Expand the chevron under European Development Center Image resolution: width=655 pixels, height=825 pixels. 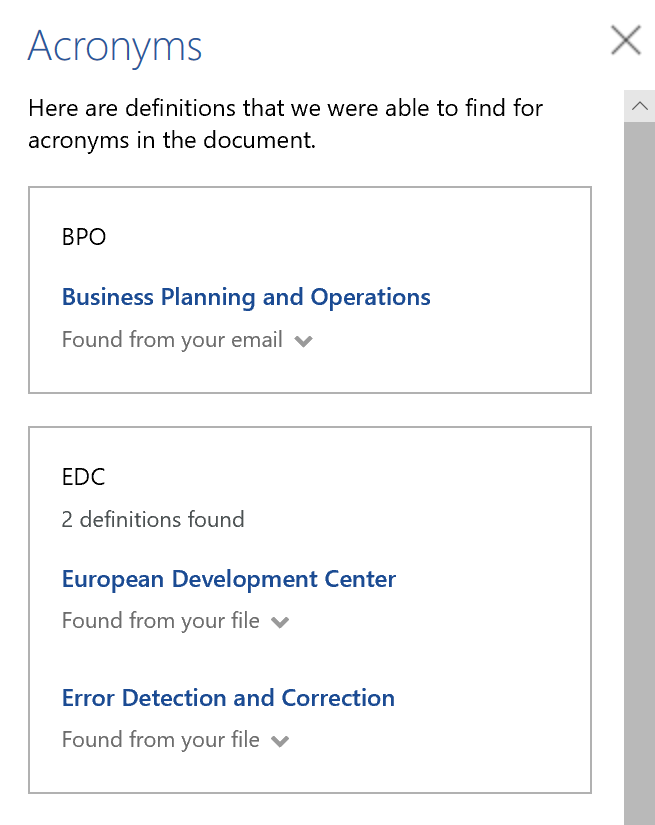tap(281, 622)
